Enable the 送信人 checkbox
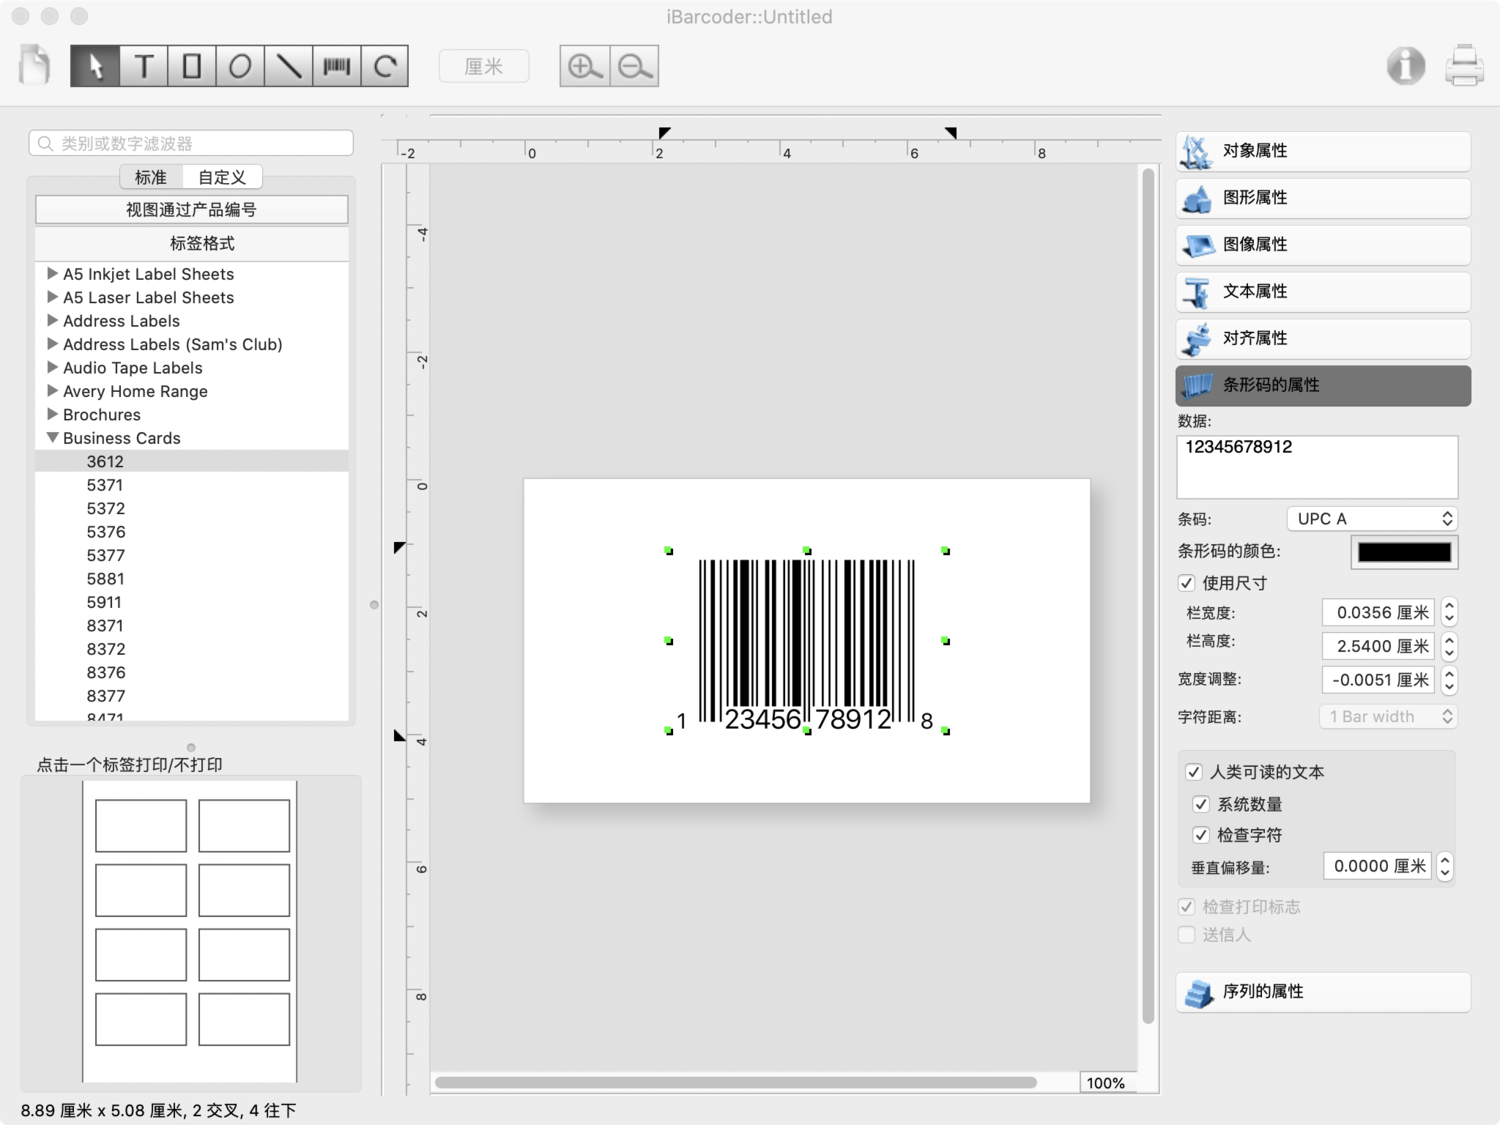The height and width of the screenshot is (1125, 1500). pos(1187,934)
